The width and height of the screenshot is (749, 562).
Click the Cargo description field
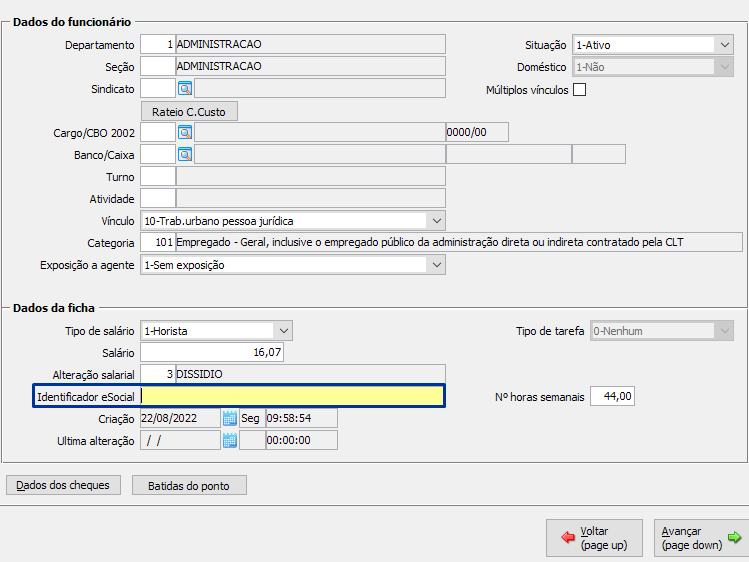click(x=320, y=132)
